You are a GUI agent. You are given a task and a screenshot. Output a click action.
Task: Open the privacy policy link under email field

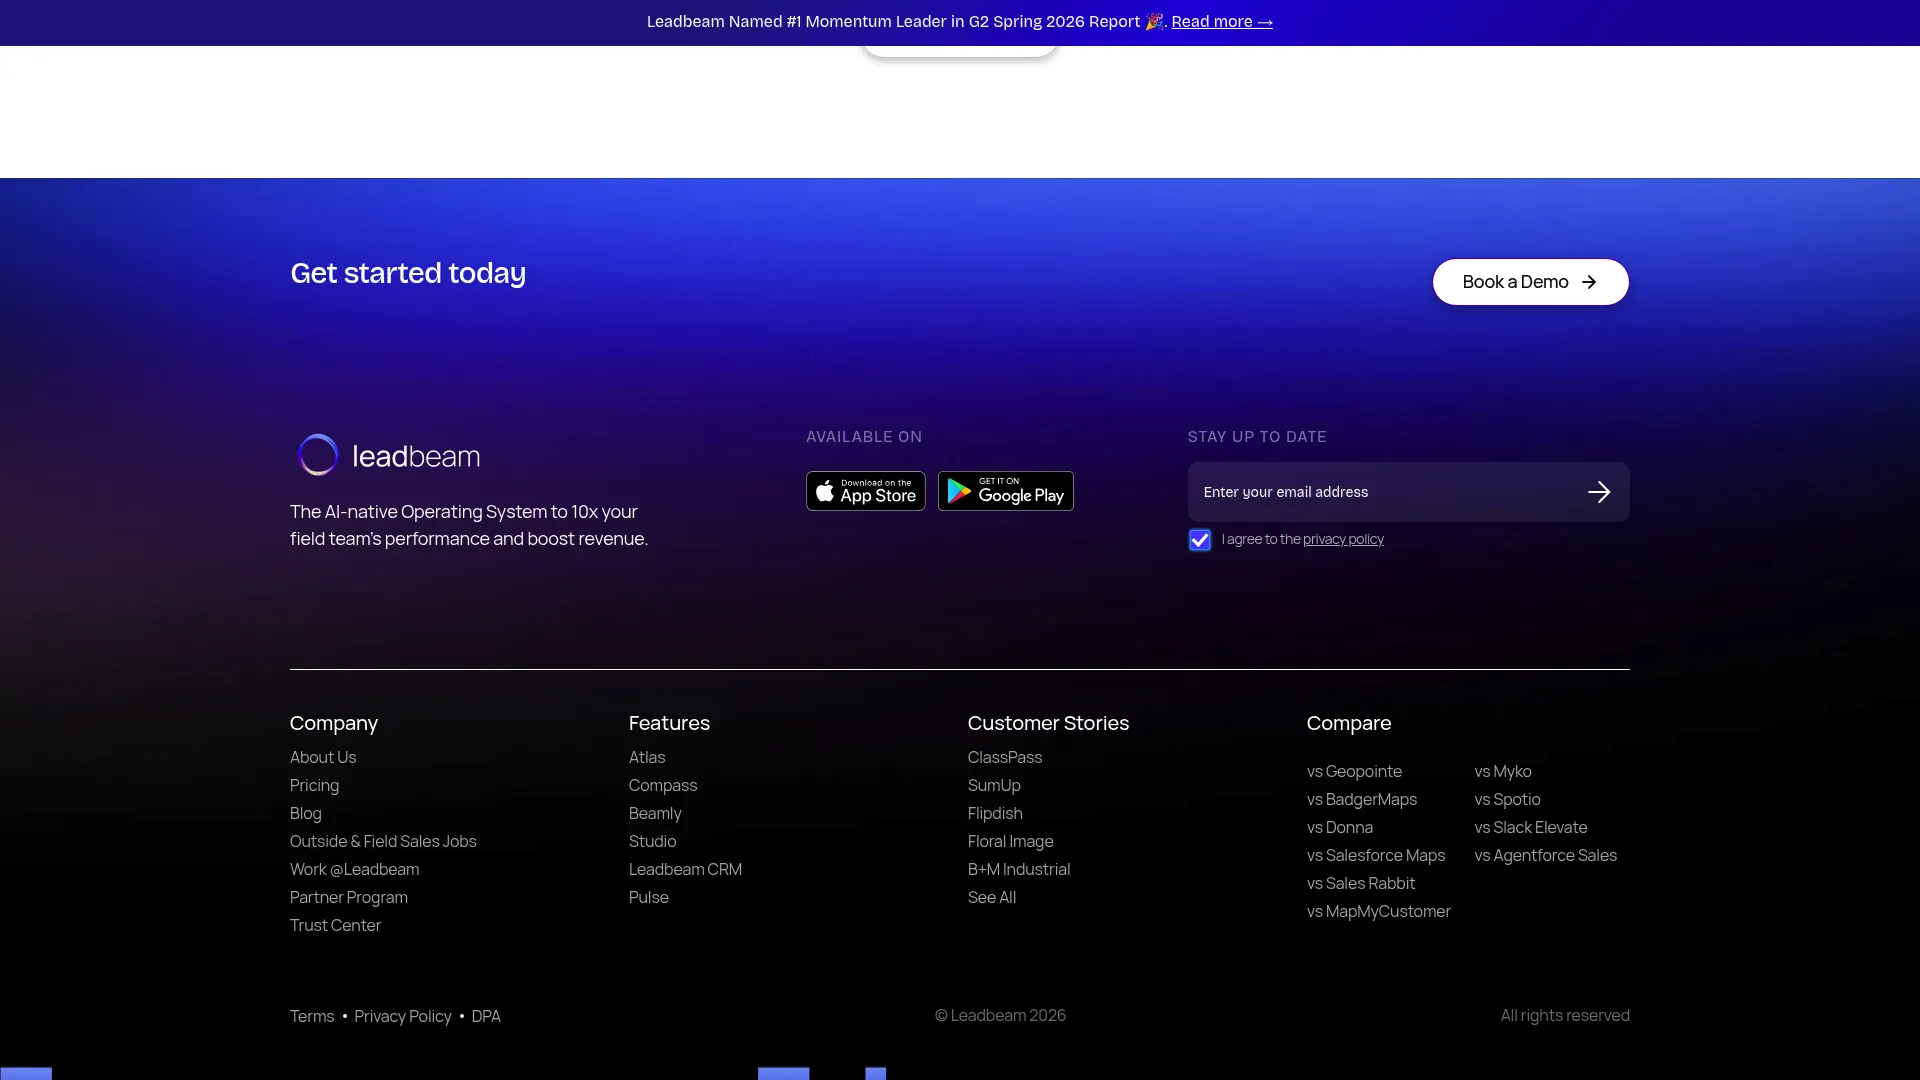(1343, 539)
